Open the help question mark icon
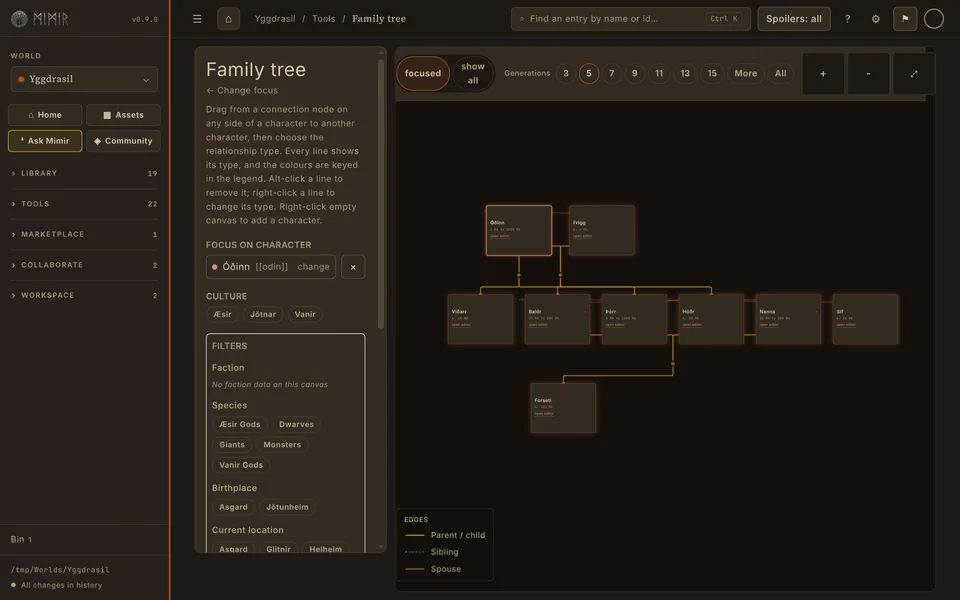960x600 pixels. (x=847, y=19)
